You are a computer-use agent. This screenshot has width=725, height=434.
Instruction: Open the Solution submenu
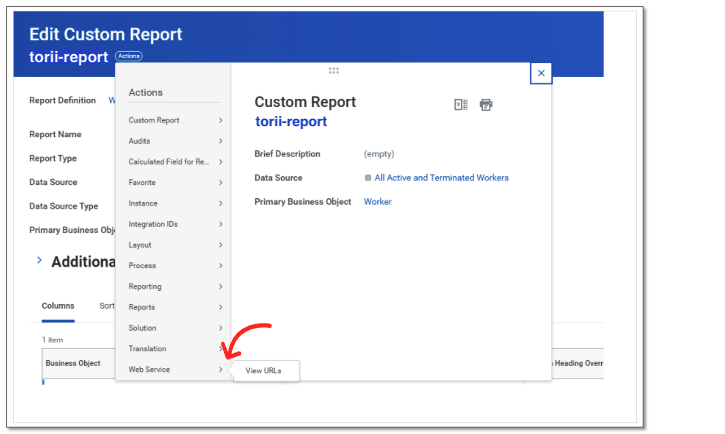tap(175, 328)
